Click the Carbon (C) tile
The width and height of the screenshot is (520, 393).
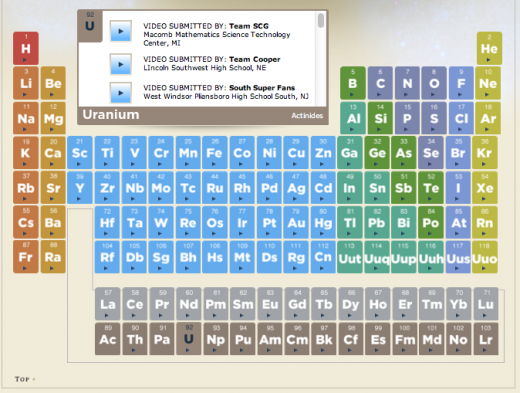click(380, 83)
